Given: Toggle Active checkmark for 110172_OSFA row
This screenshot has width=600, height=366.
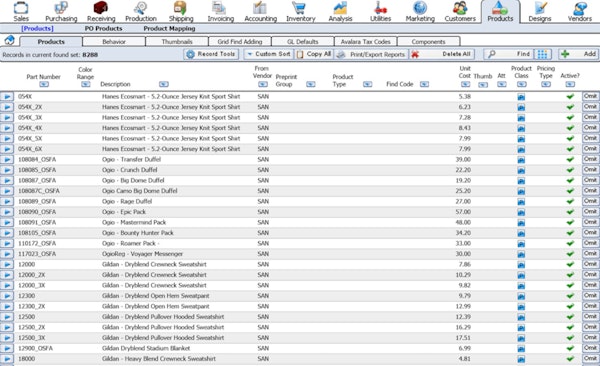Looking at the screenshot, I should tap(570, 243).
